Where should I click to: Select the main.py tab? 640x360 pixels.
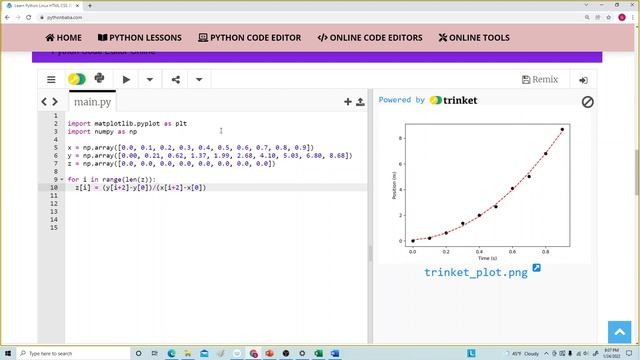coord(92,102)
